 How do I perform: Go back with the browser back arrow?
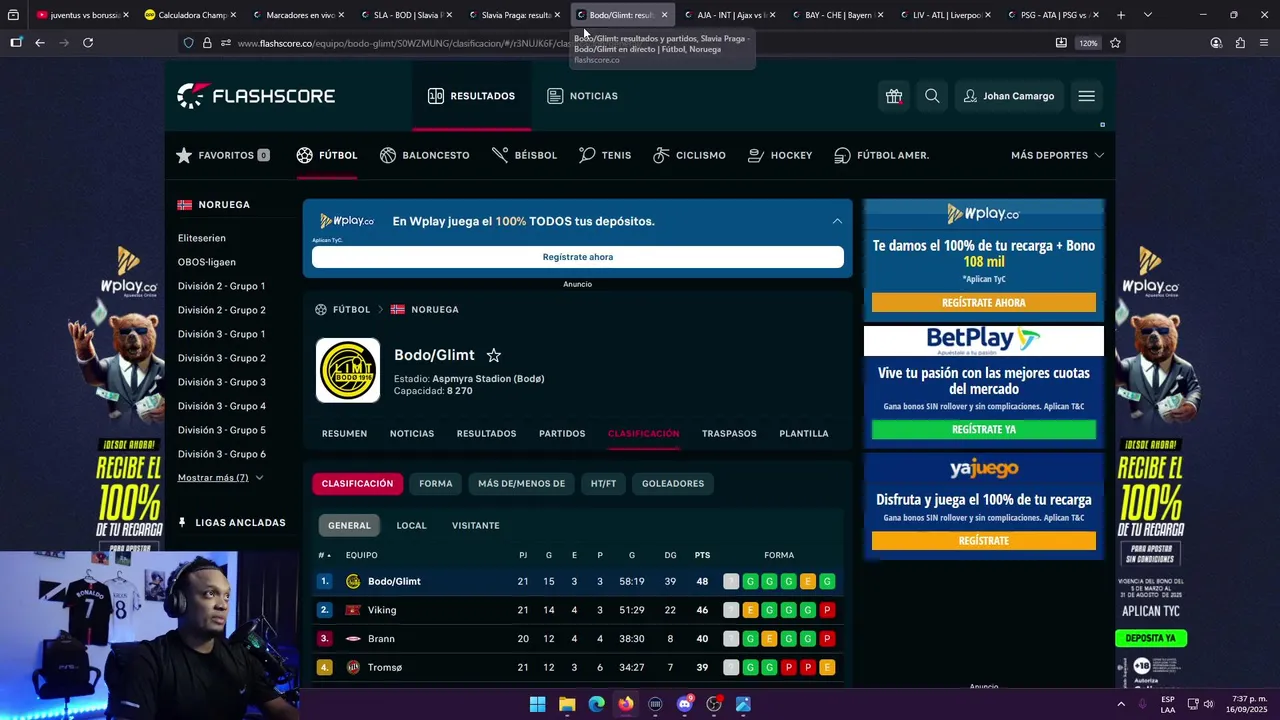pos(39,43)
